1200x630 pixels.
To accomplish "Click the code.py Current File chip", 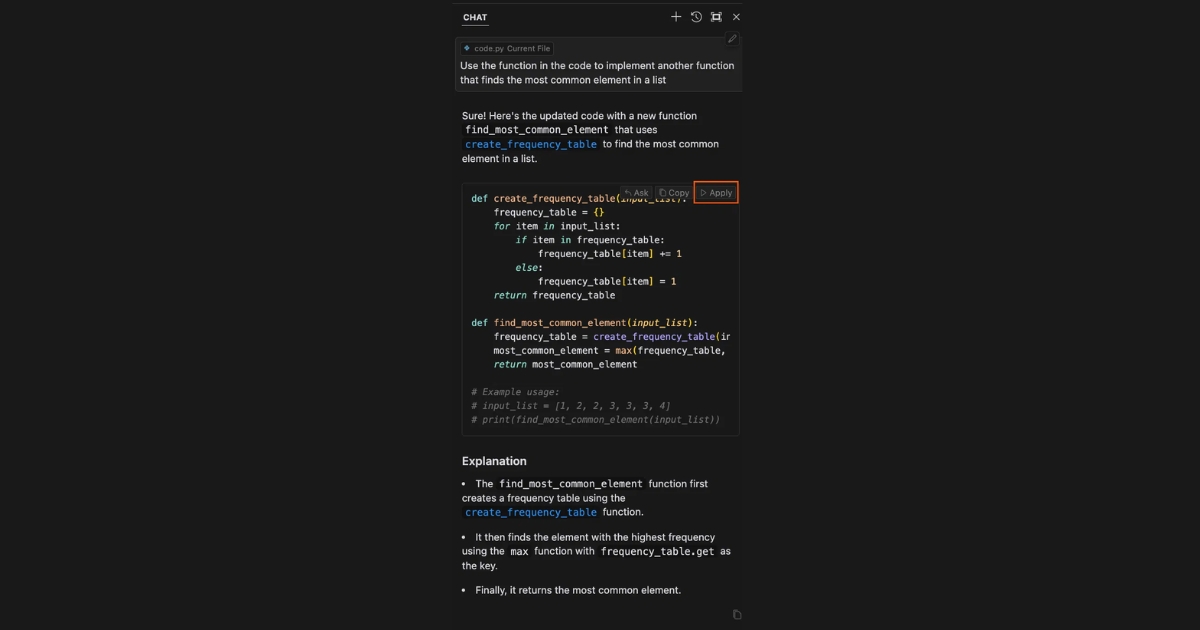I will pos(507,48).
